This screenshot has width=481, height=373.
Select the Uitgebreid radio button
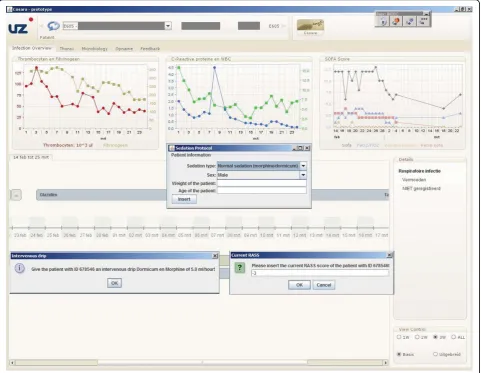coord(435,354)
